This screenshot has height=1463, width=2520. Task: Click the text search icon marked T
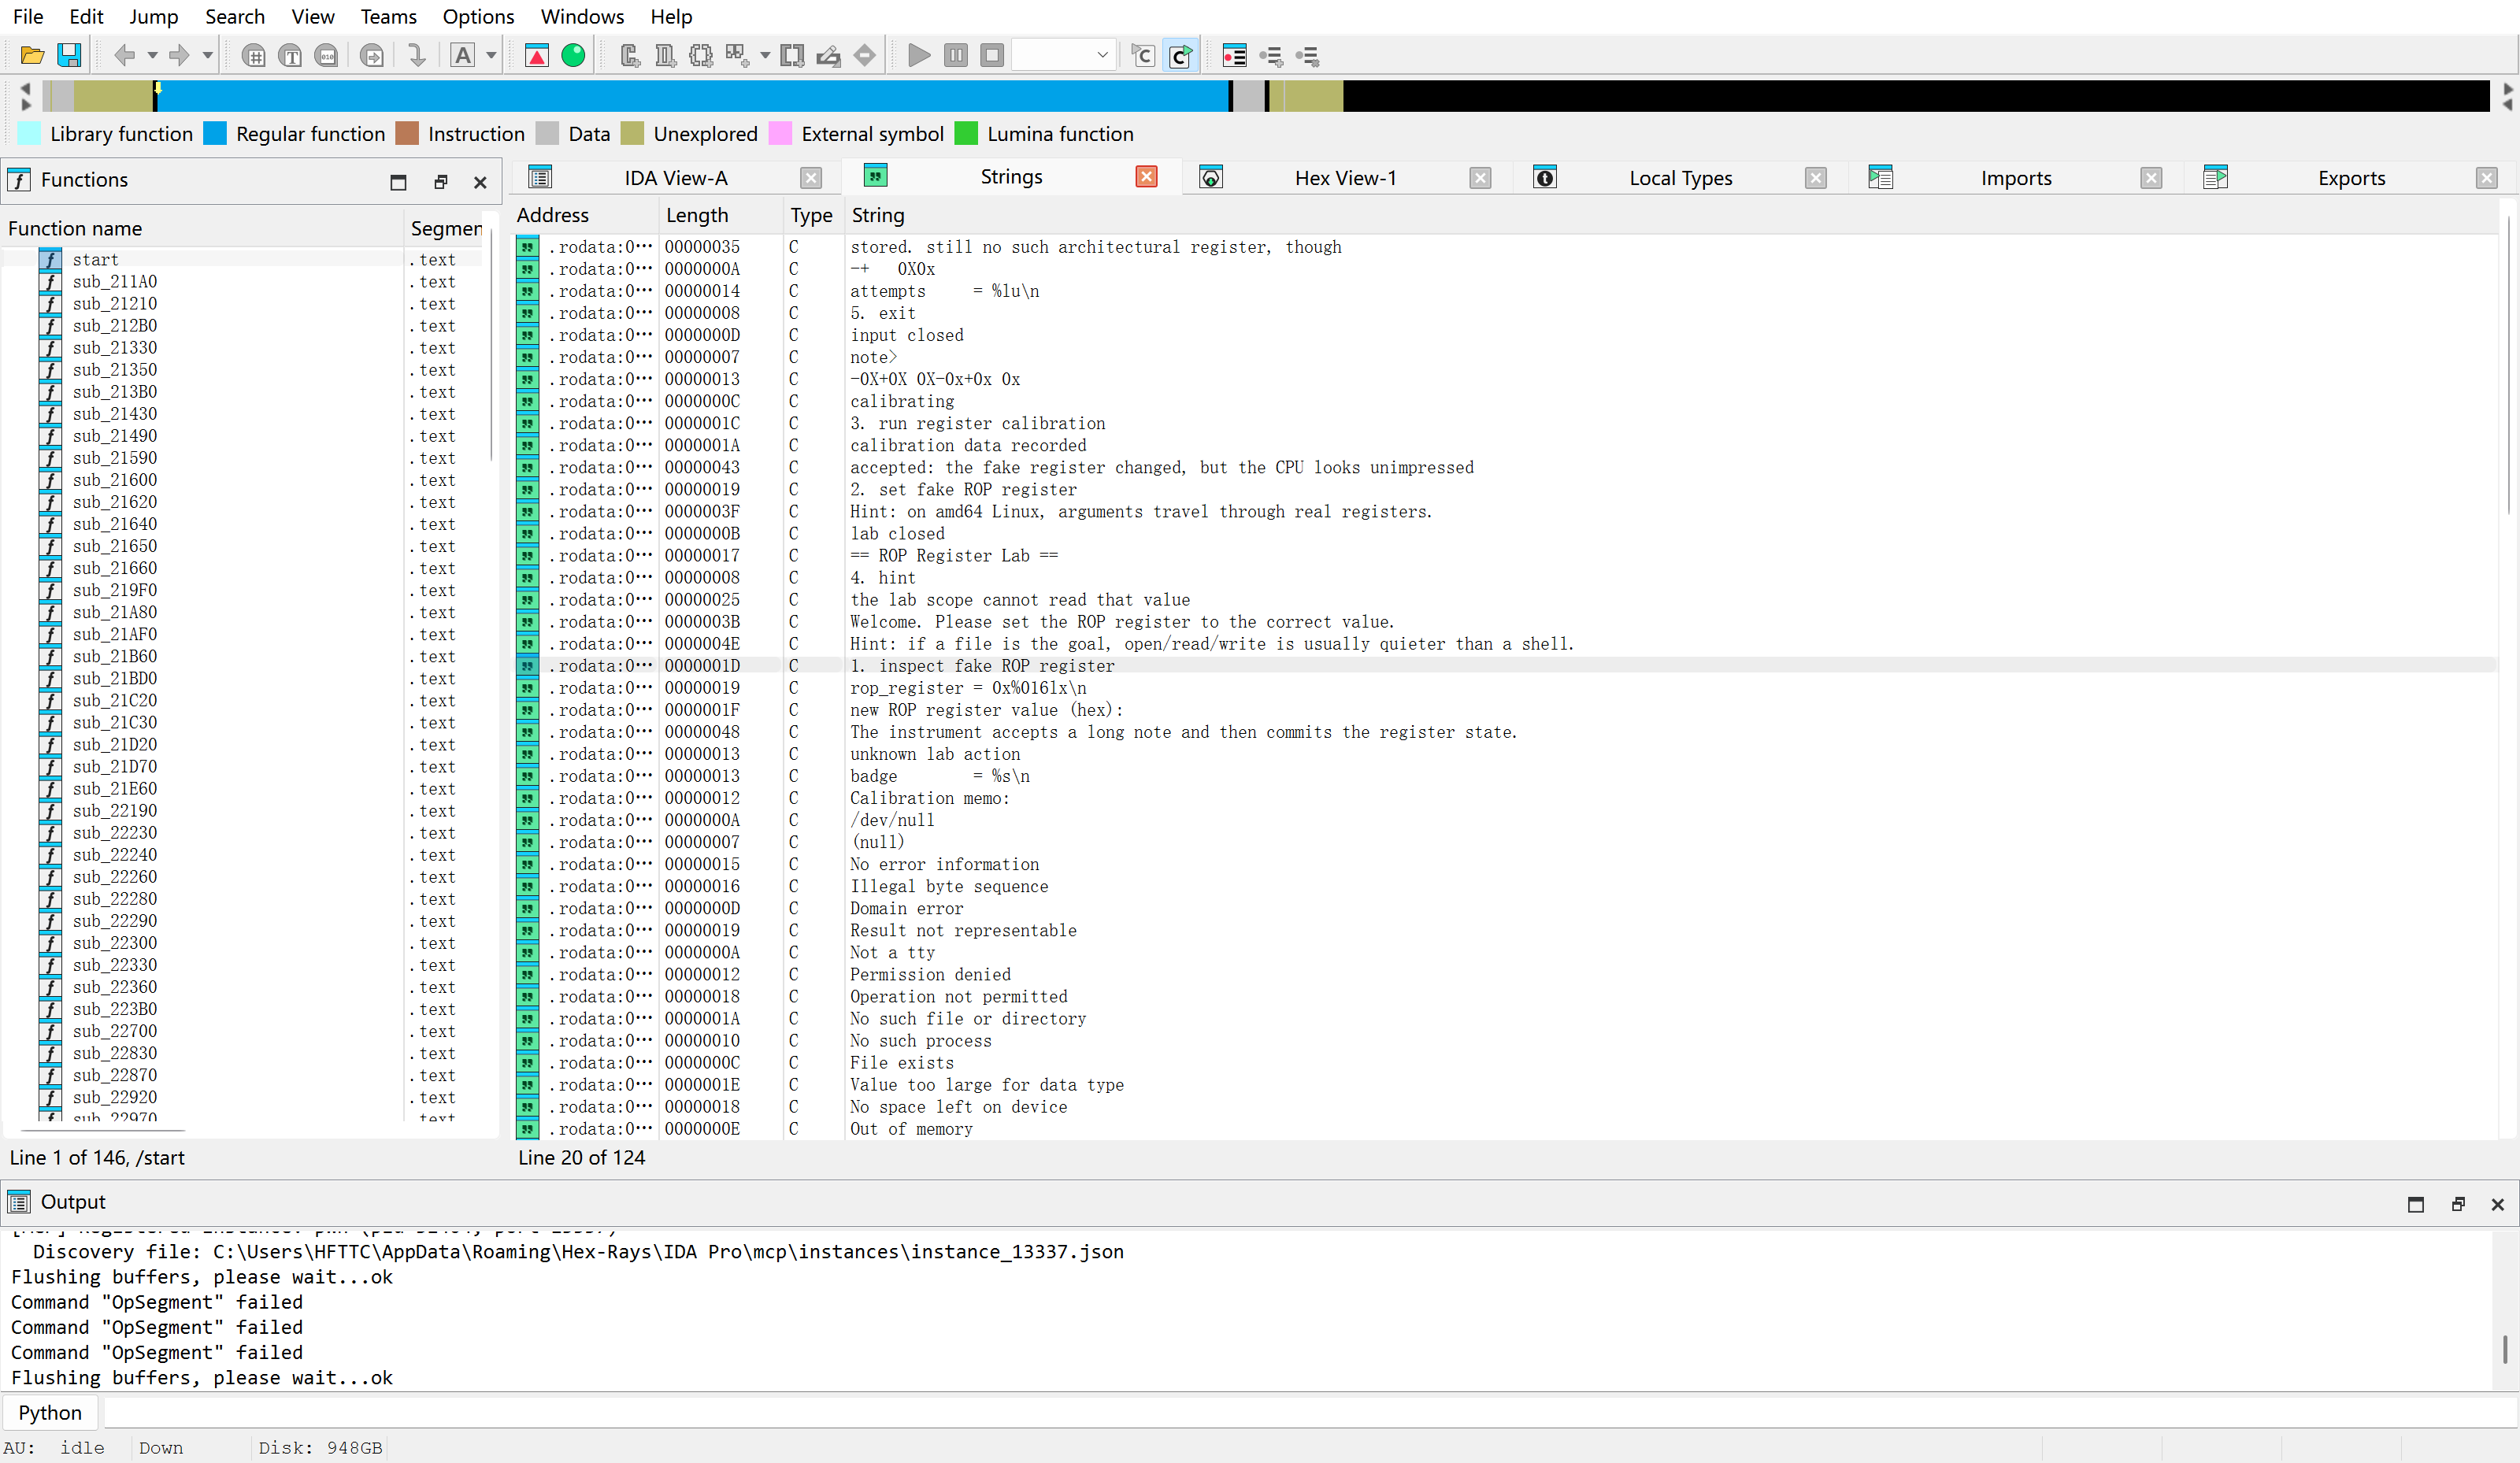tap(290, 56)
